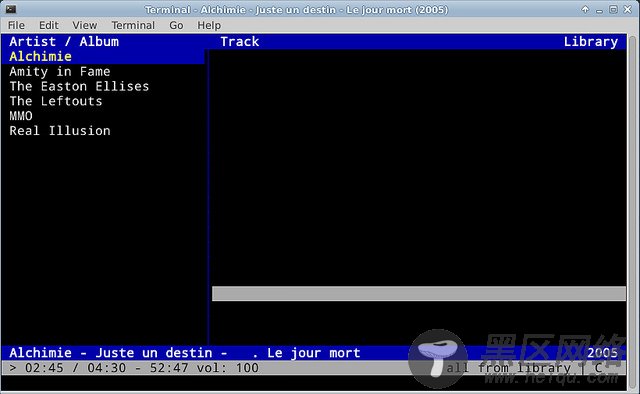640x394 pixels.
Task: Select the Amity in Fame artist
Action: click(x=60, y=71)
